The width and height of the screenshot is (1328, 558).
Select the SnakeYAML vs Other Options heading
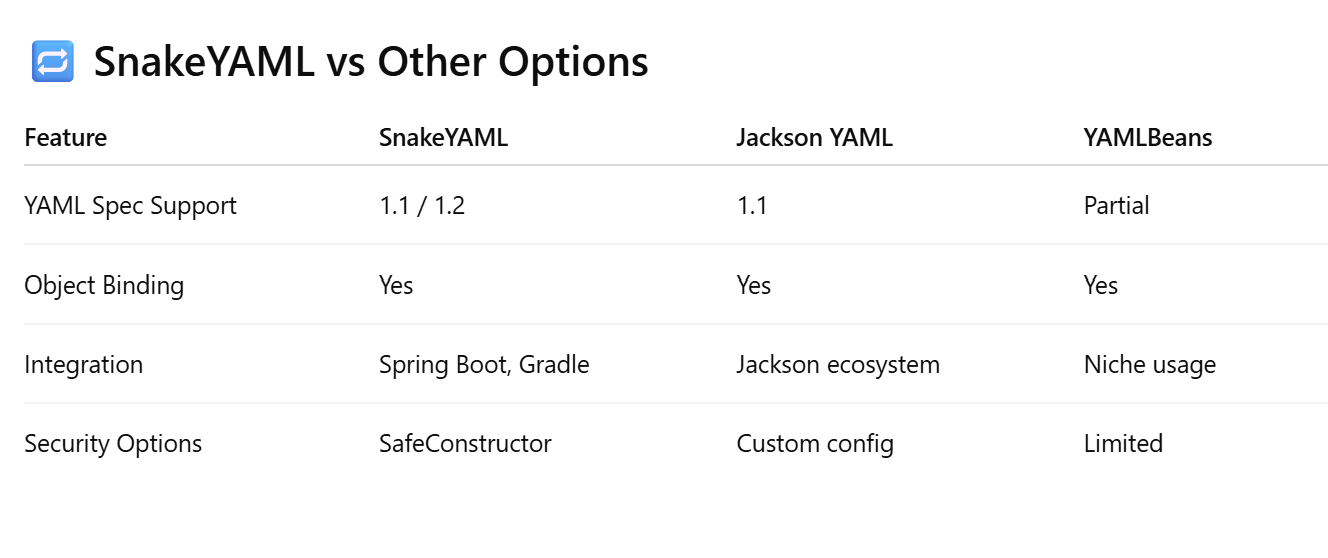pos(371,62)
